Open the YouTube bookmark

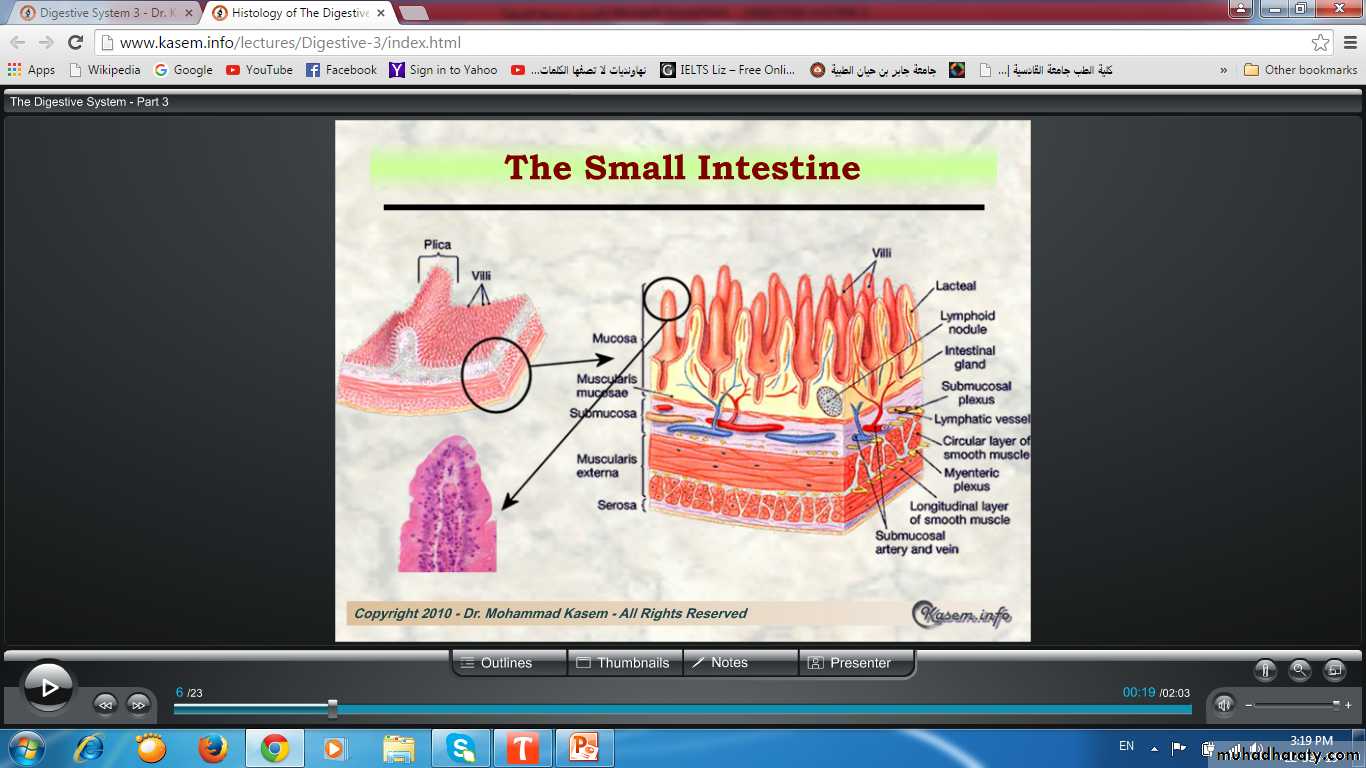[x=259, y=70]
